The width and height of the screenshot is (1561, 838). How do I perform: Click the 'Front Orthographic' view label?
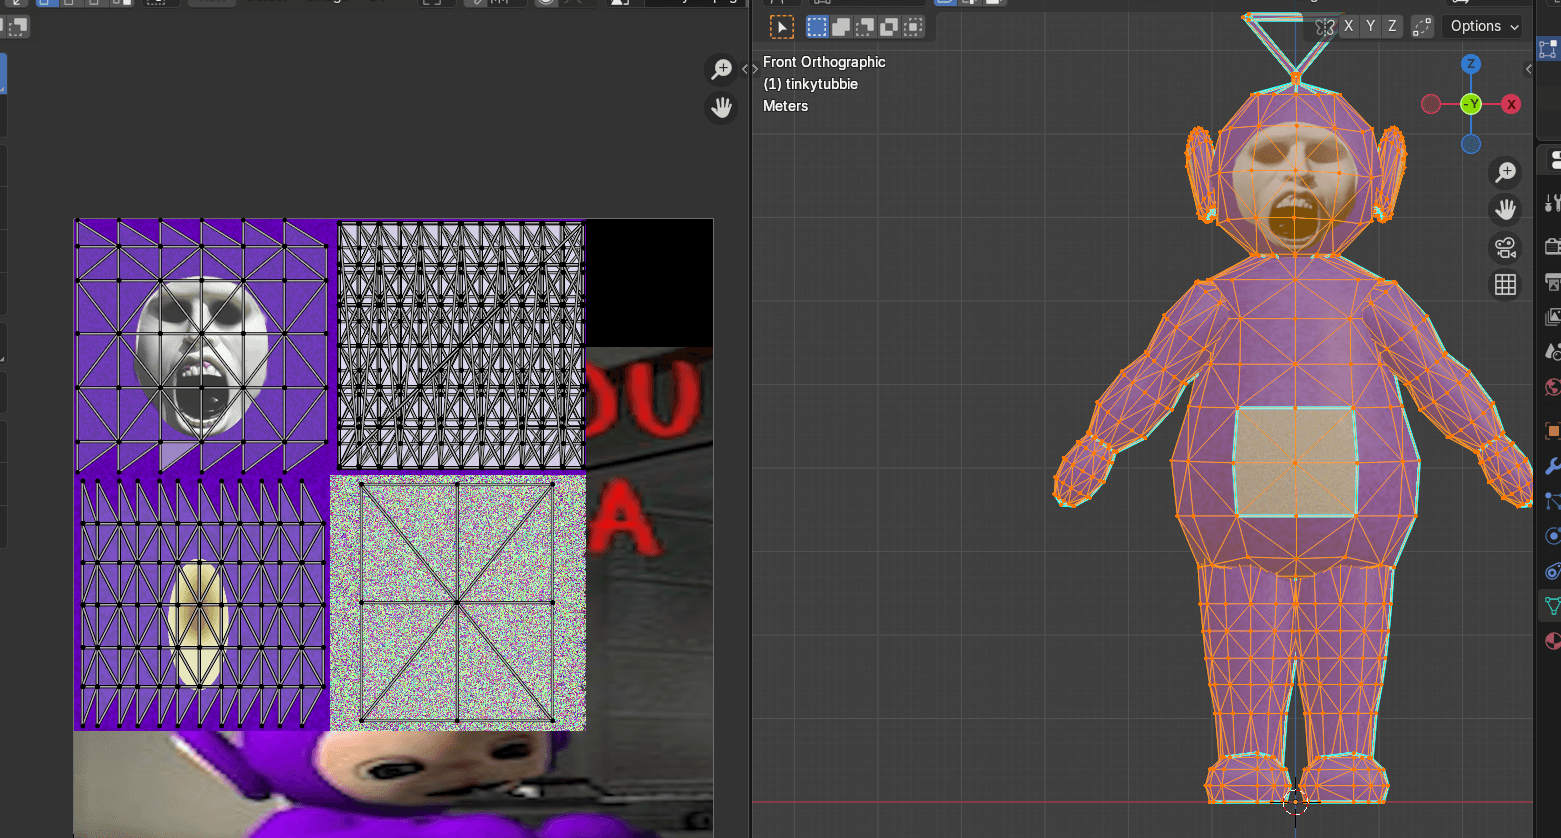coord(824,62)
